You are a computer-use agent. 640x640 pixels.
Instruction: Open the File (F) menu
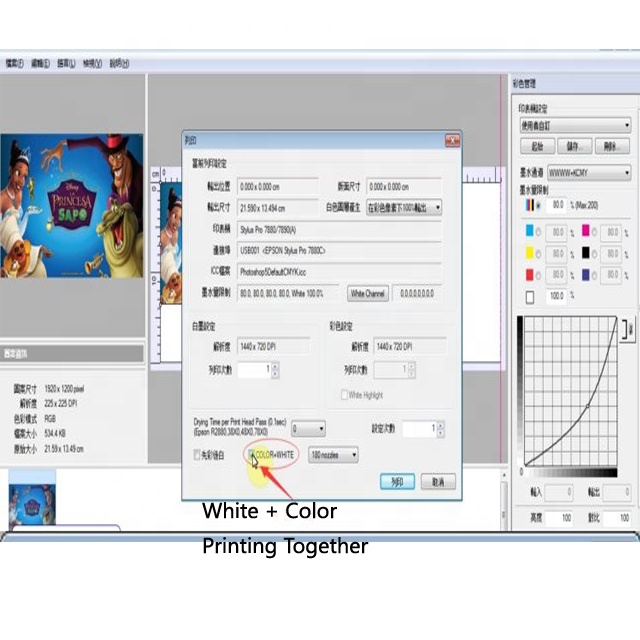coord(15,63)
